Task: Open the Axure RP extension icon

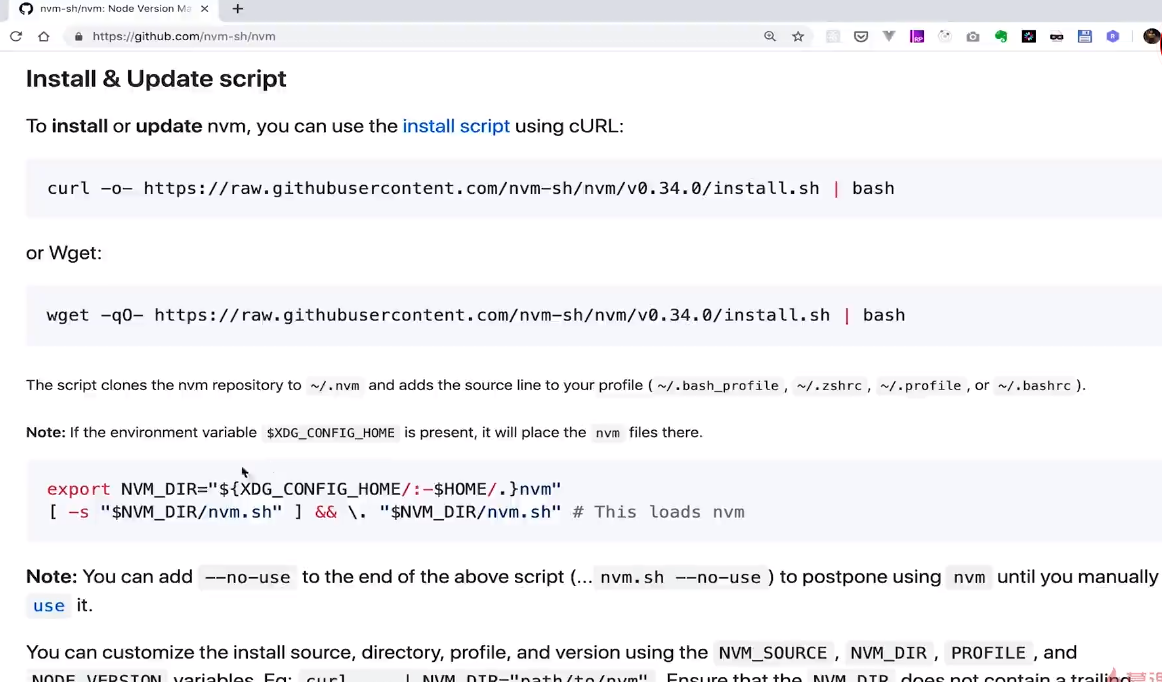Action: tap(917, 36)
